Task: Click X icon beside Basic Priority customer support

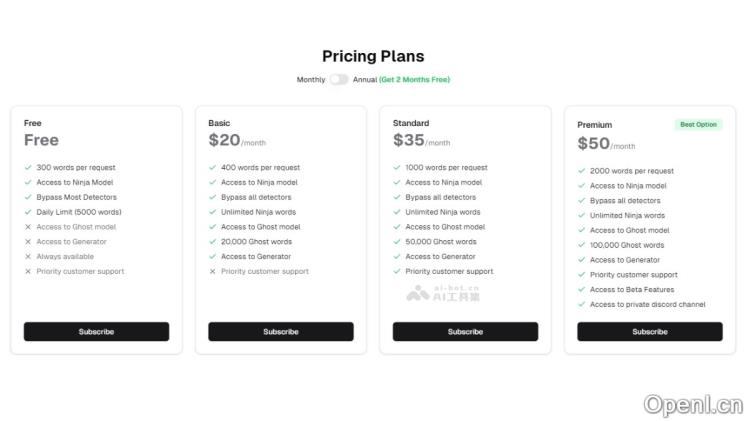Action: click(212, 271)
